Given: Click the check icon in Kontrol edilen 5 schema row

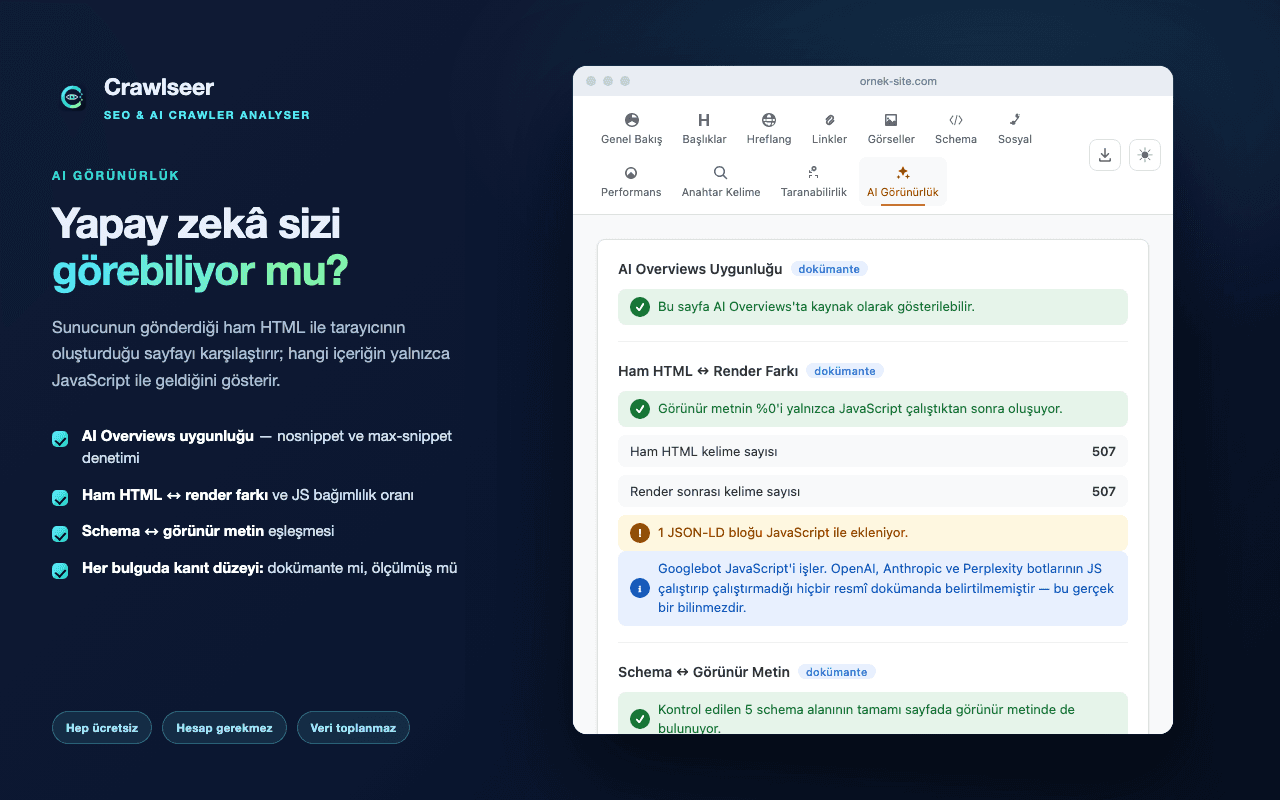Looking at the screenshot, I should [640, 719].
